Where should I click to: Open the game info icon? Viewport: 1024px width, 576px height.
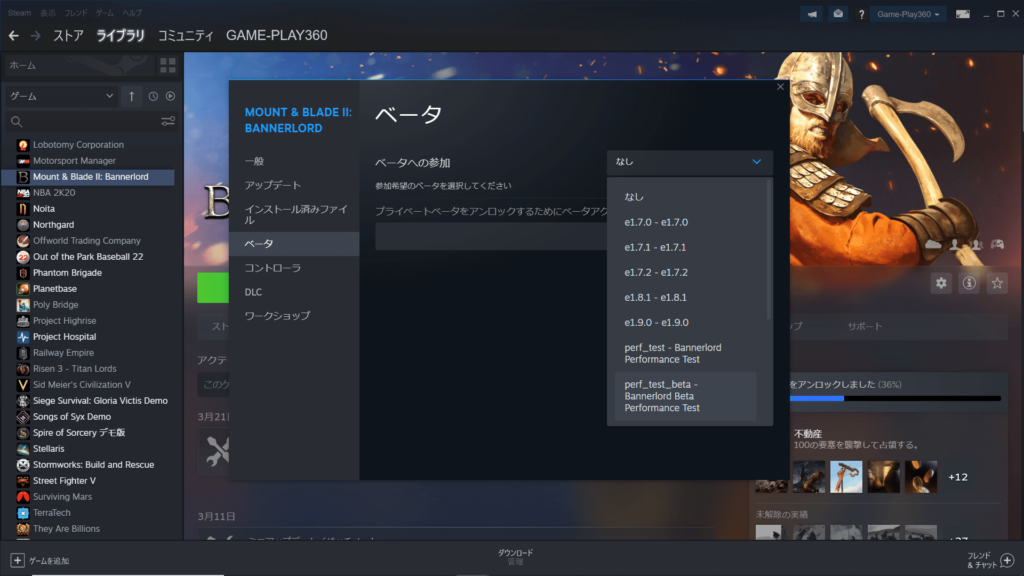pyautogui.click(x=969, y=283)
